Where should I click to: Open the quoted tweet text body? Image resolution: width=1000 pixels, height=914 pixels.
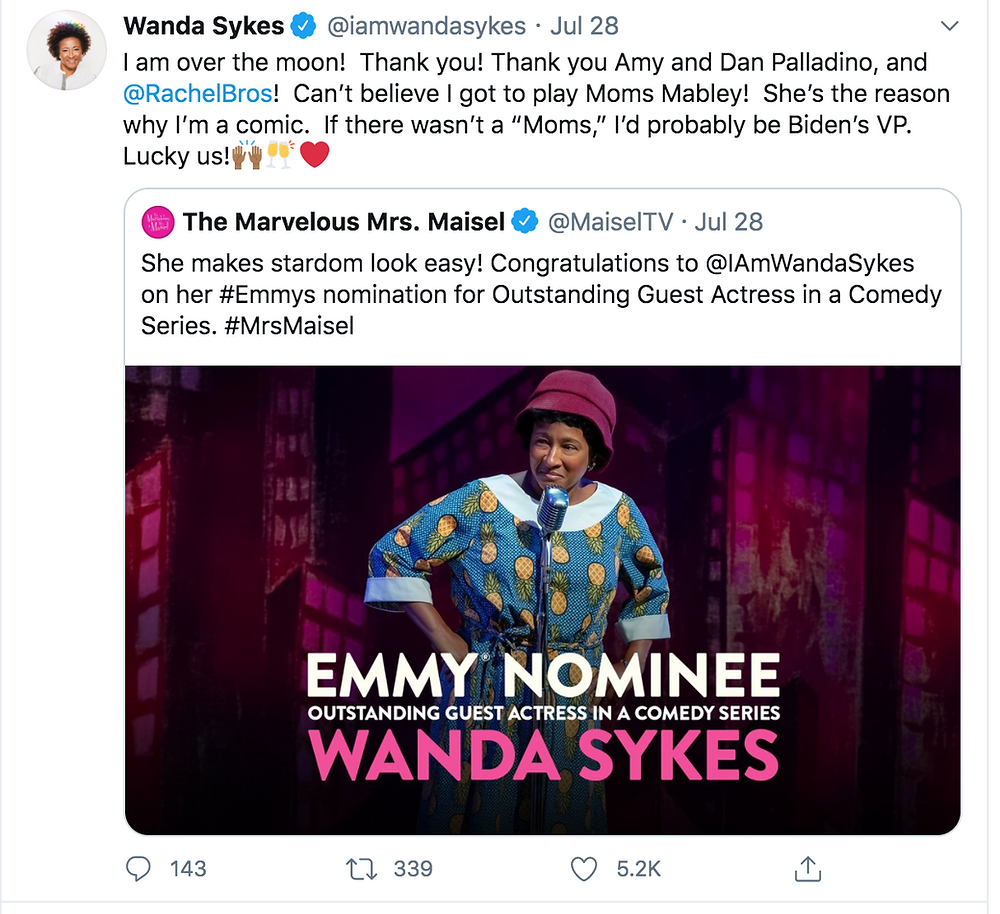541,295
